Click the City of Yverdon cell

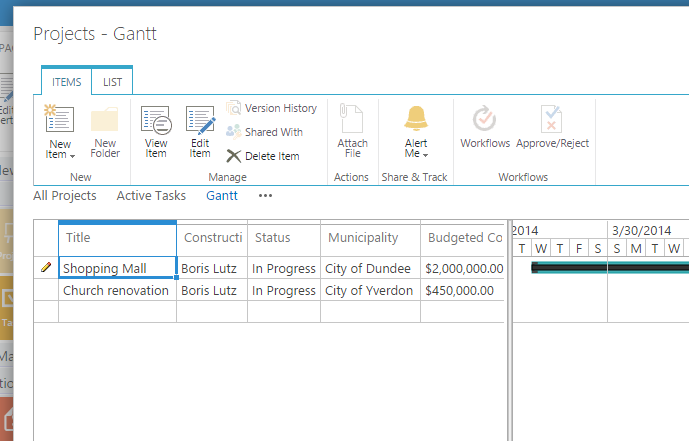(x=370, y=290)
